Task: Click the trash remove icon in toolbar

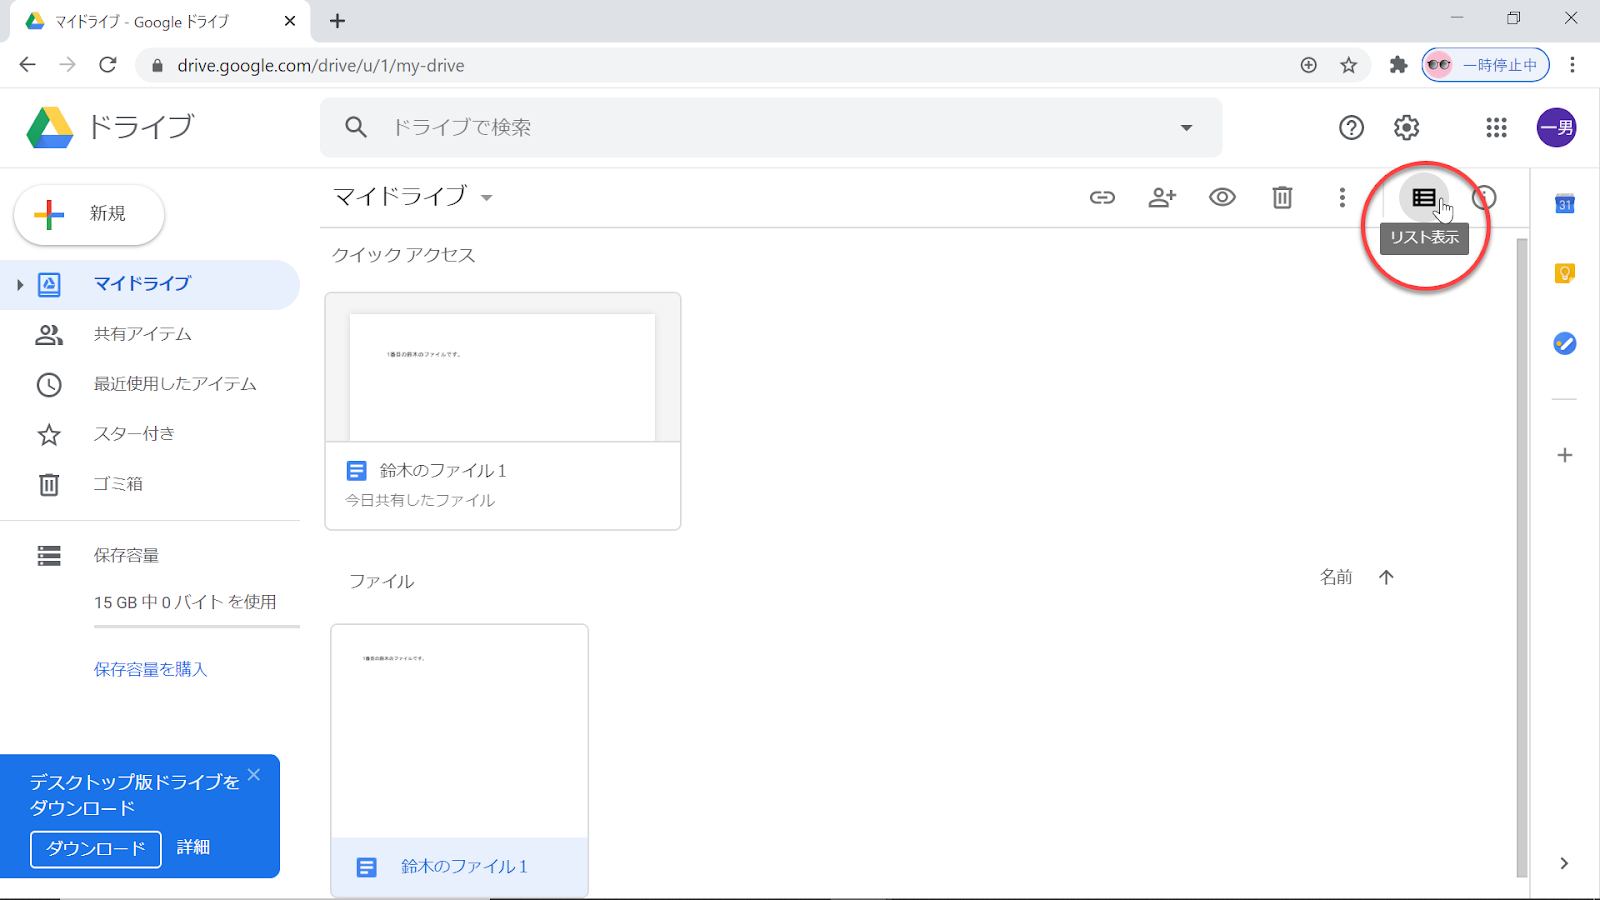Action: tap(1282, 197)
